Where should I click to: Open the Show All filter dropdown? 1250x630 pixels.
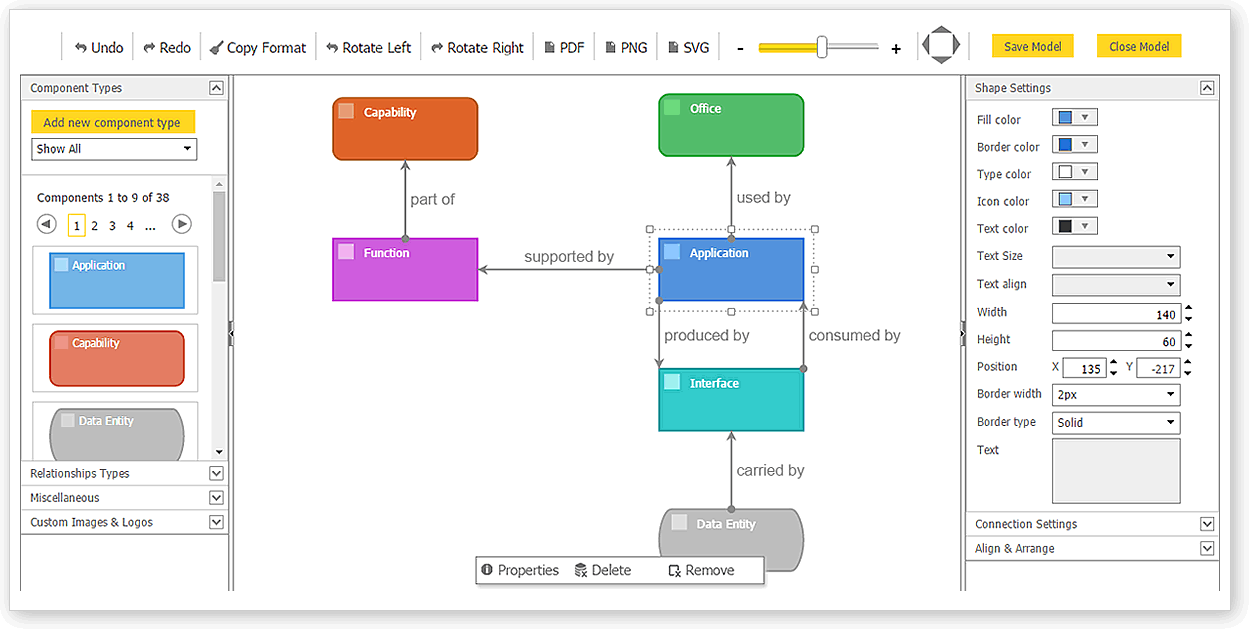tap(114, 149)
